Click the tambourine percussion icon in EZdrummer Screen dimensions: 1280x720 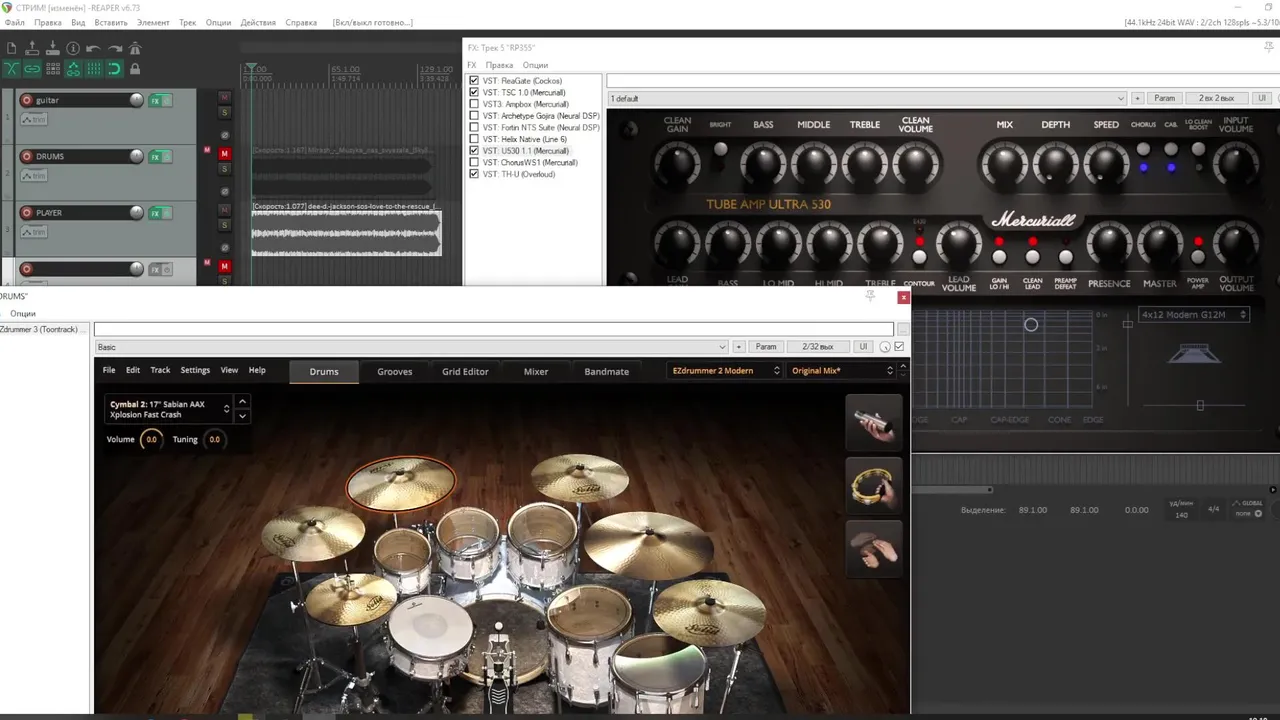pyautogui.click(x=874, y=486)
